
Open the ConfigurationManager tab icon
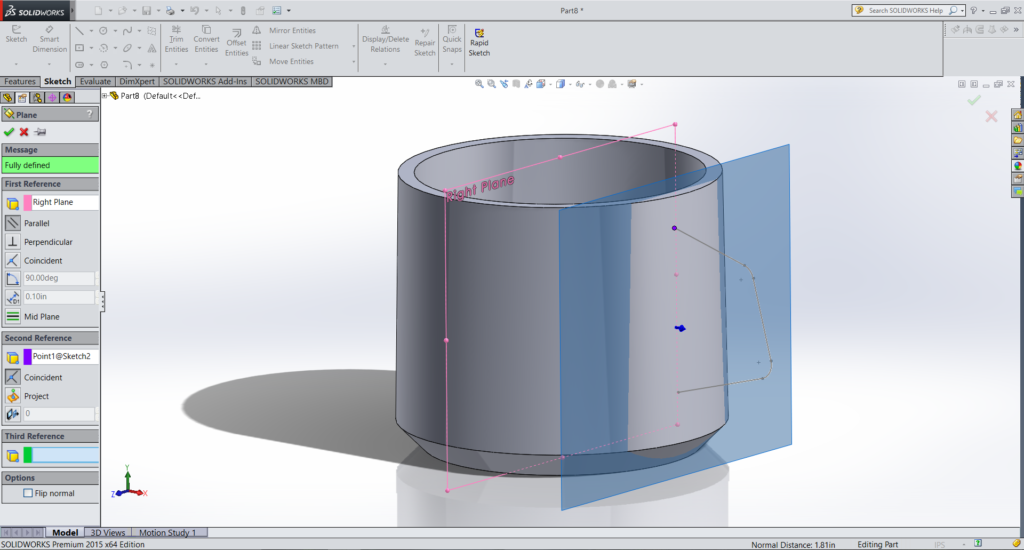pos(37,97)
